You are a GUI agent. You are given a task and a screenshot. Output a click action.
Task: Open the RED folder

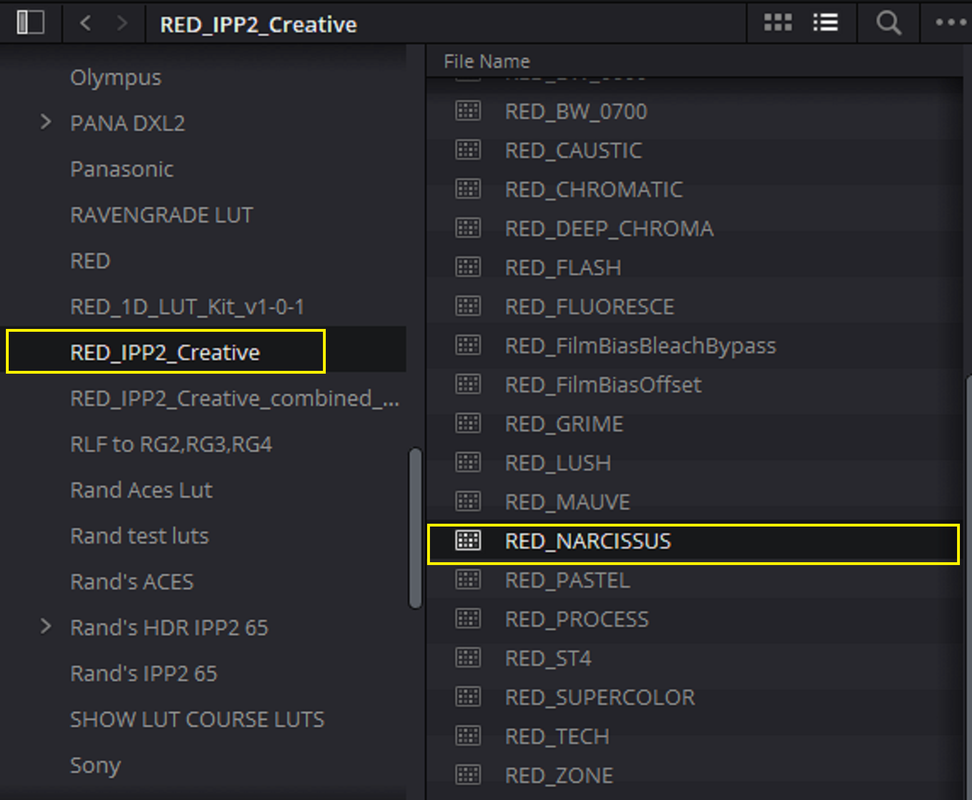tap(90, 260)
